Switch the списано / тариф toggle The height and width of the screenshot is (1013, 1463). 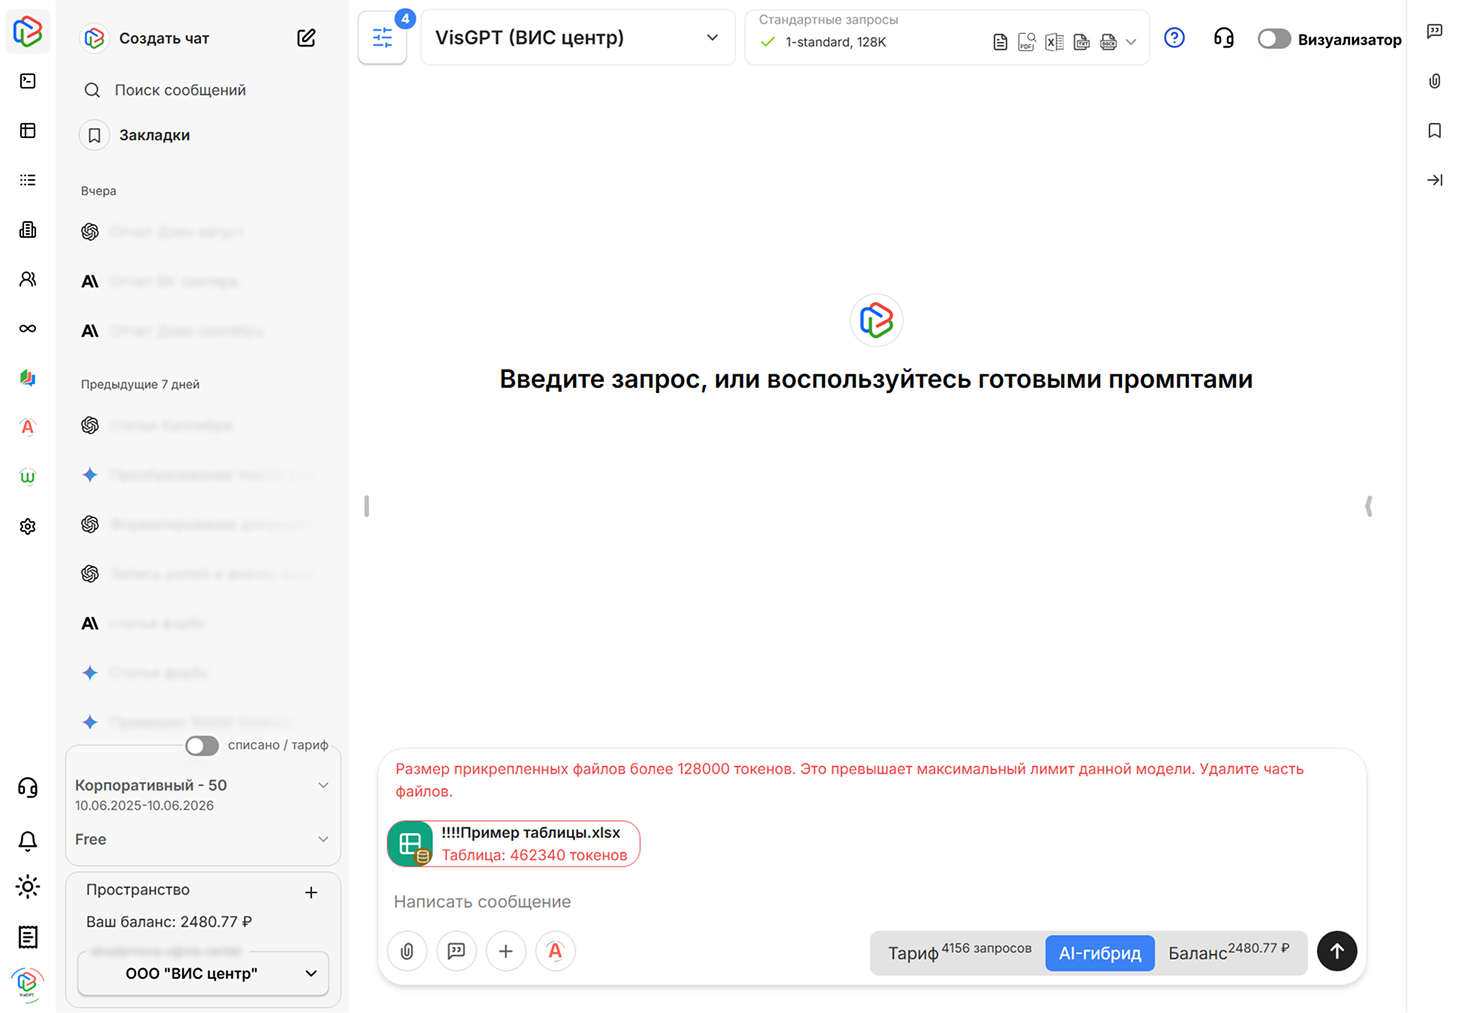point(201,745)
